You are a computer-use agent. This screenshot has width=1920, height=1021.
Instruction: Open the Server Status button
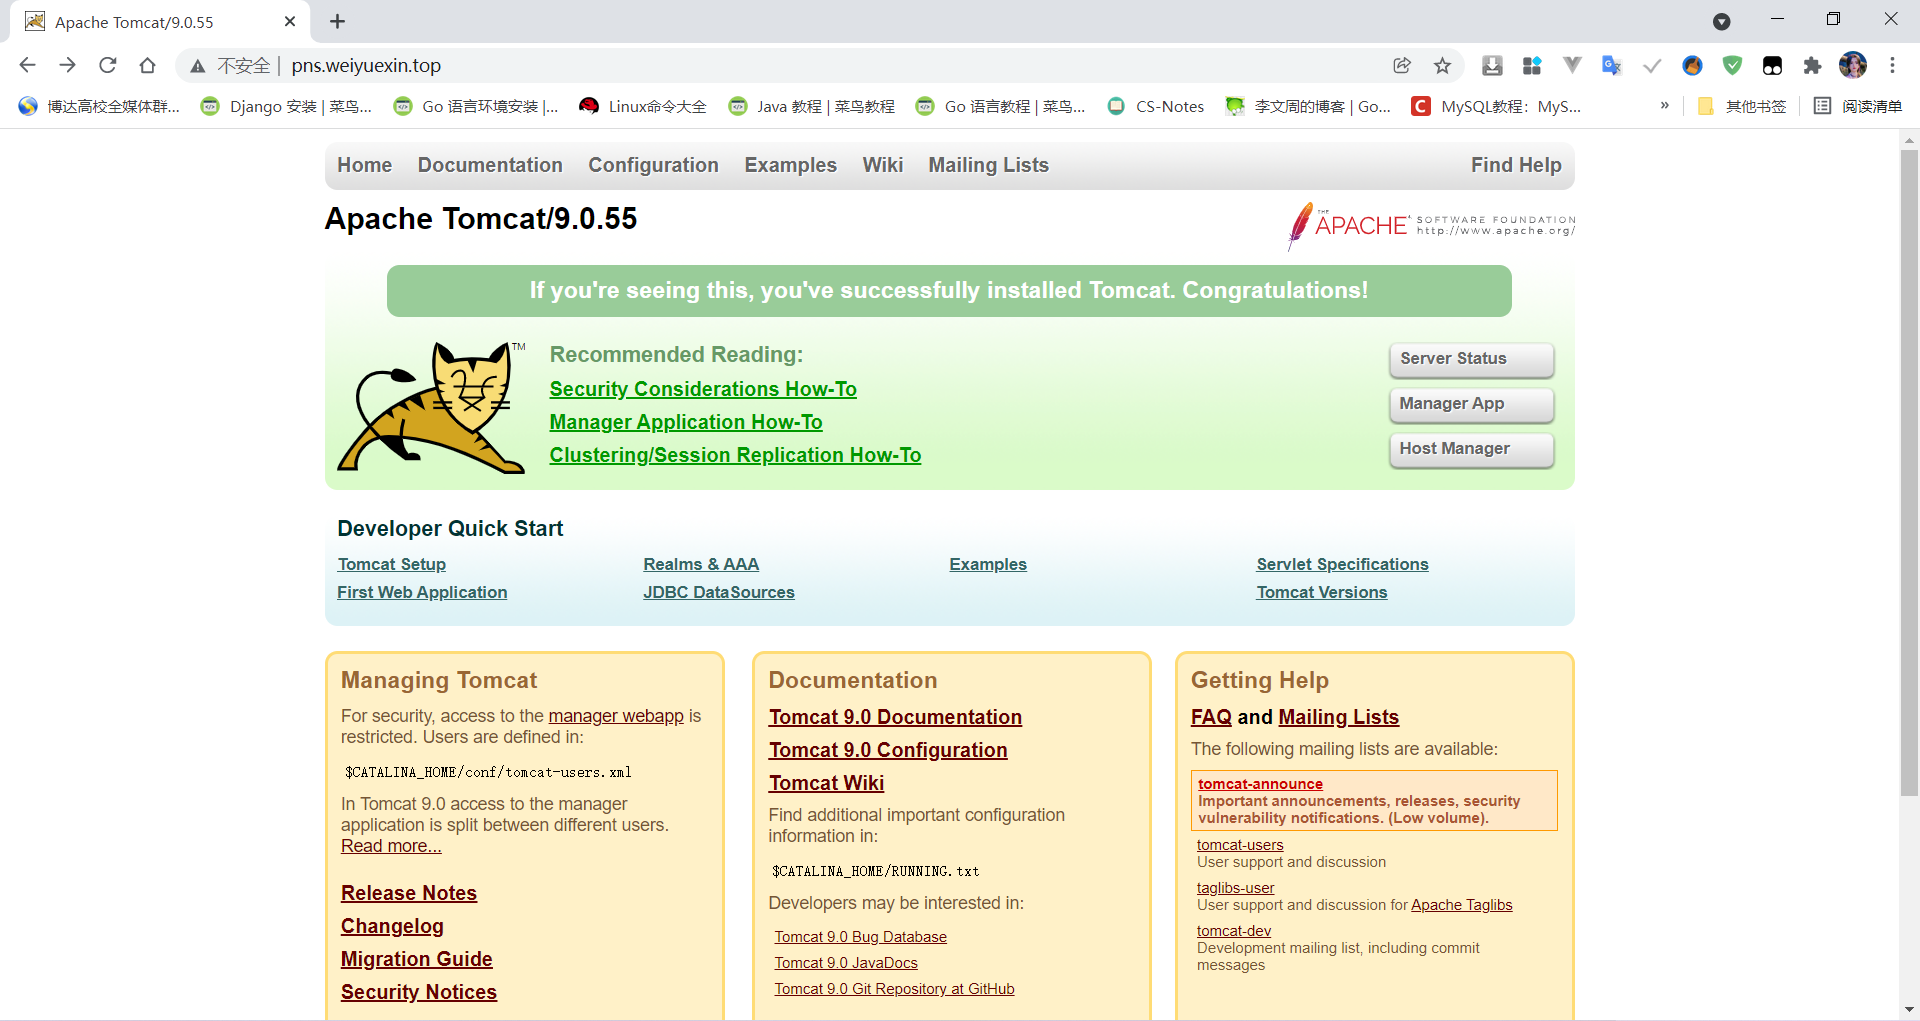coord(1471,359)
